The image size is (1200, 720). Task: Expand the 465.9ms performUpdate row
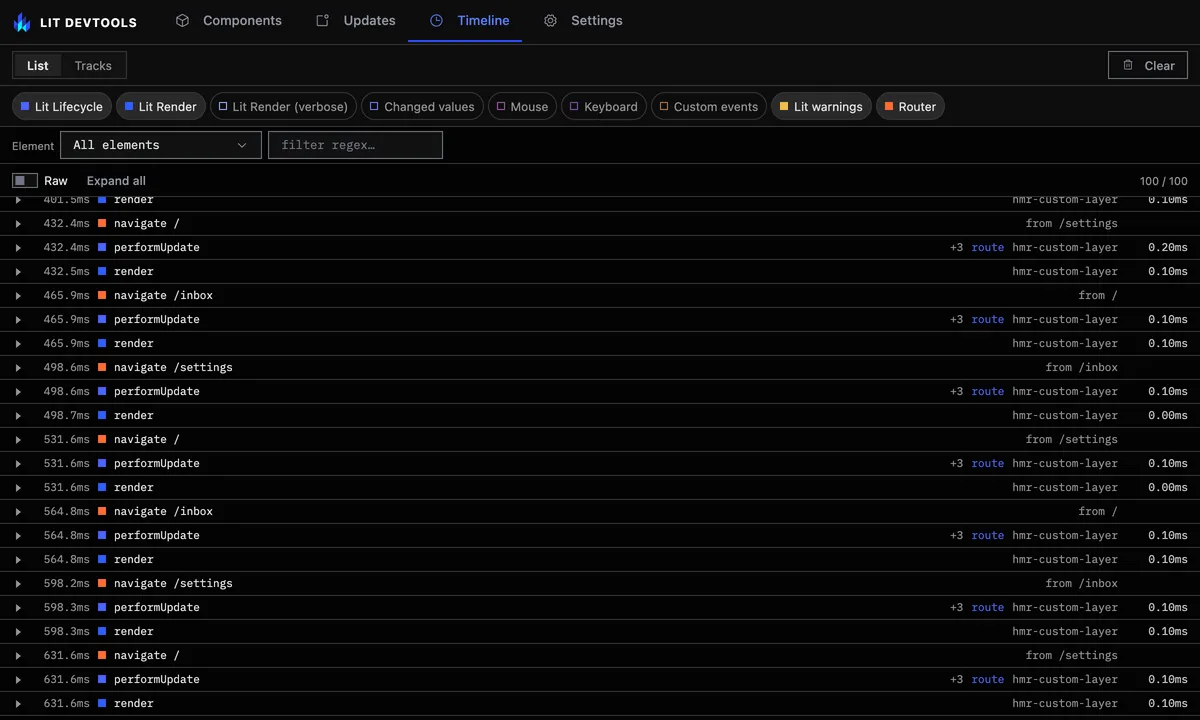coord(18,320)
